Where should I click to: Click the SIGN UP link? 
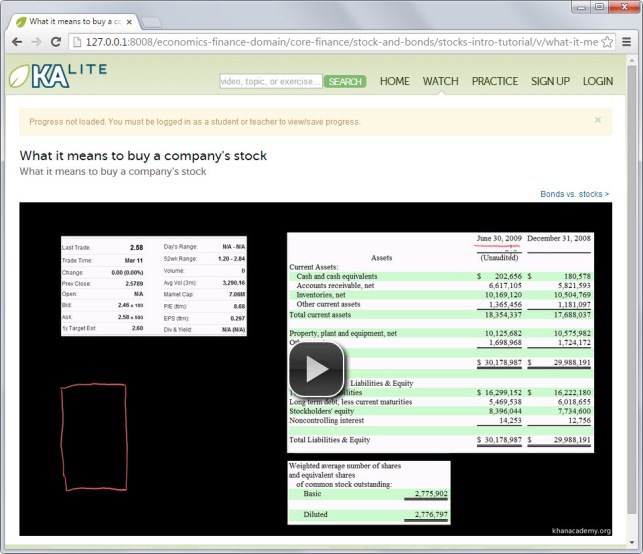pyautogui.click(x=550, y=81)
